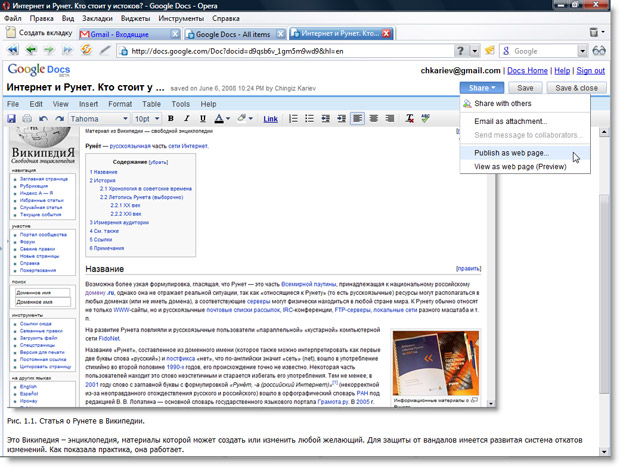Center-align the text

click(x=374, y=118)
